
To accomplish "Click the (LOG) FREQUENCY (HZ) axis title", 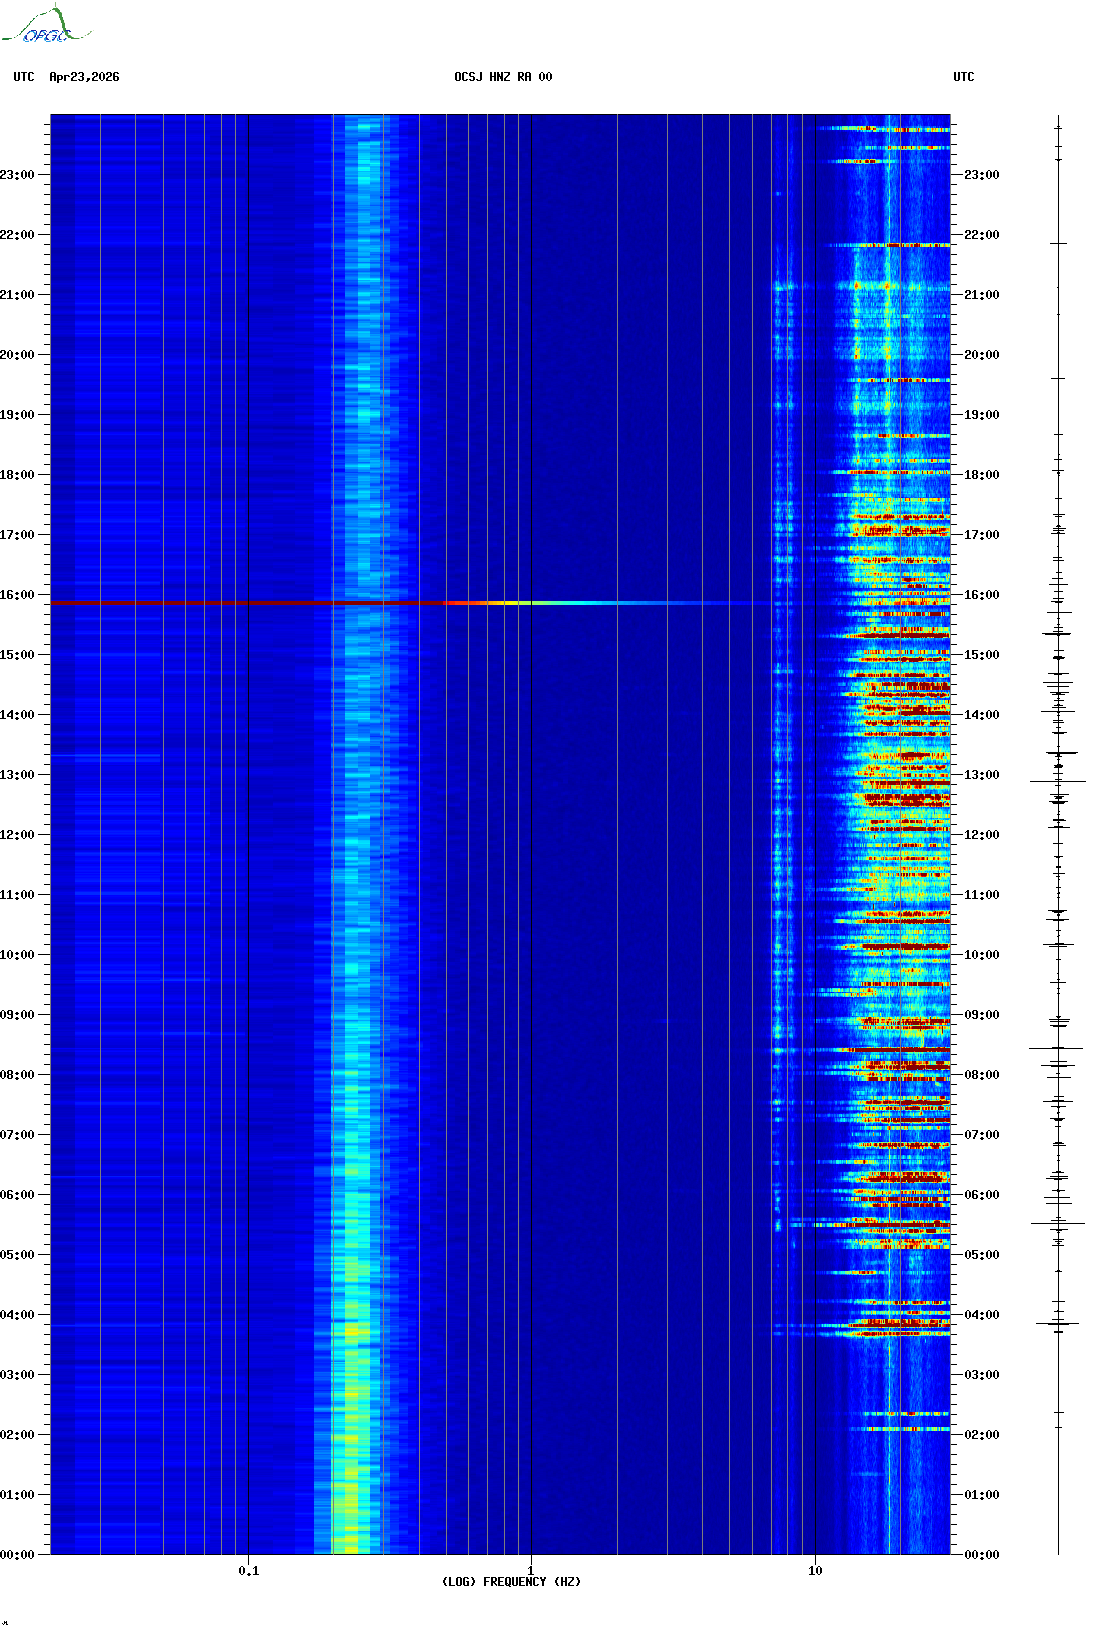I will (x=511, y=1582).
